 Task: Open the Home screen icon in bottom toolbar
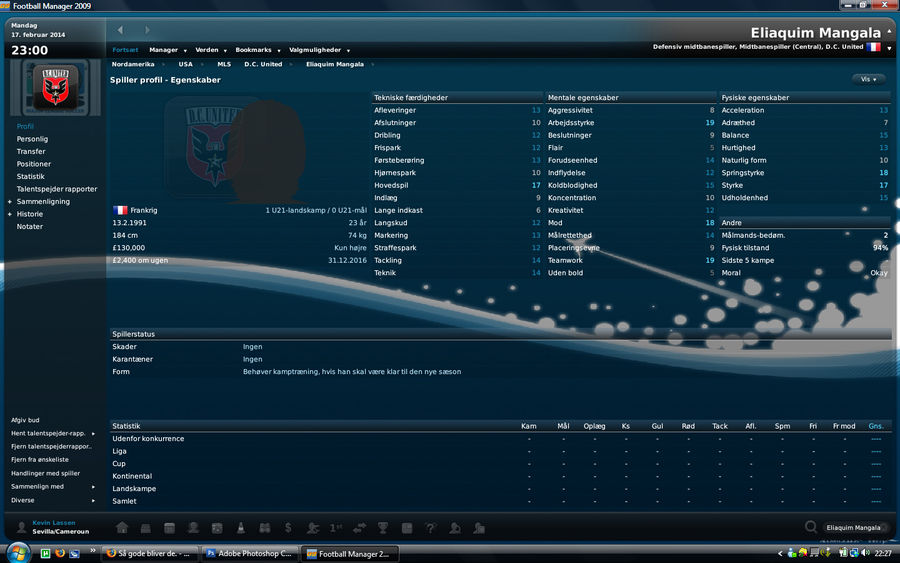[122, 527]
